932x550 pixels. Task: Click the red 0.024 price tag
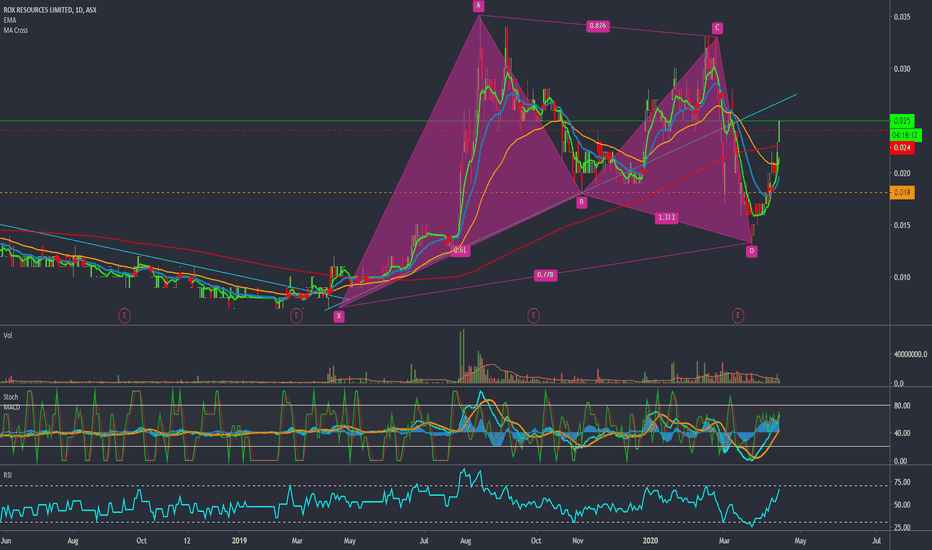tap(902, 147)
